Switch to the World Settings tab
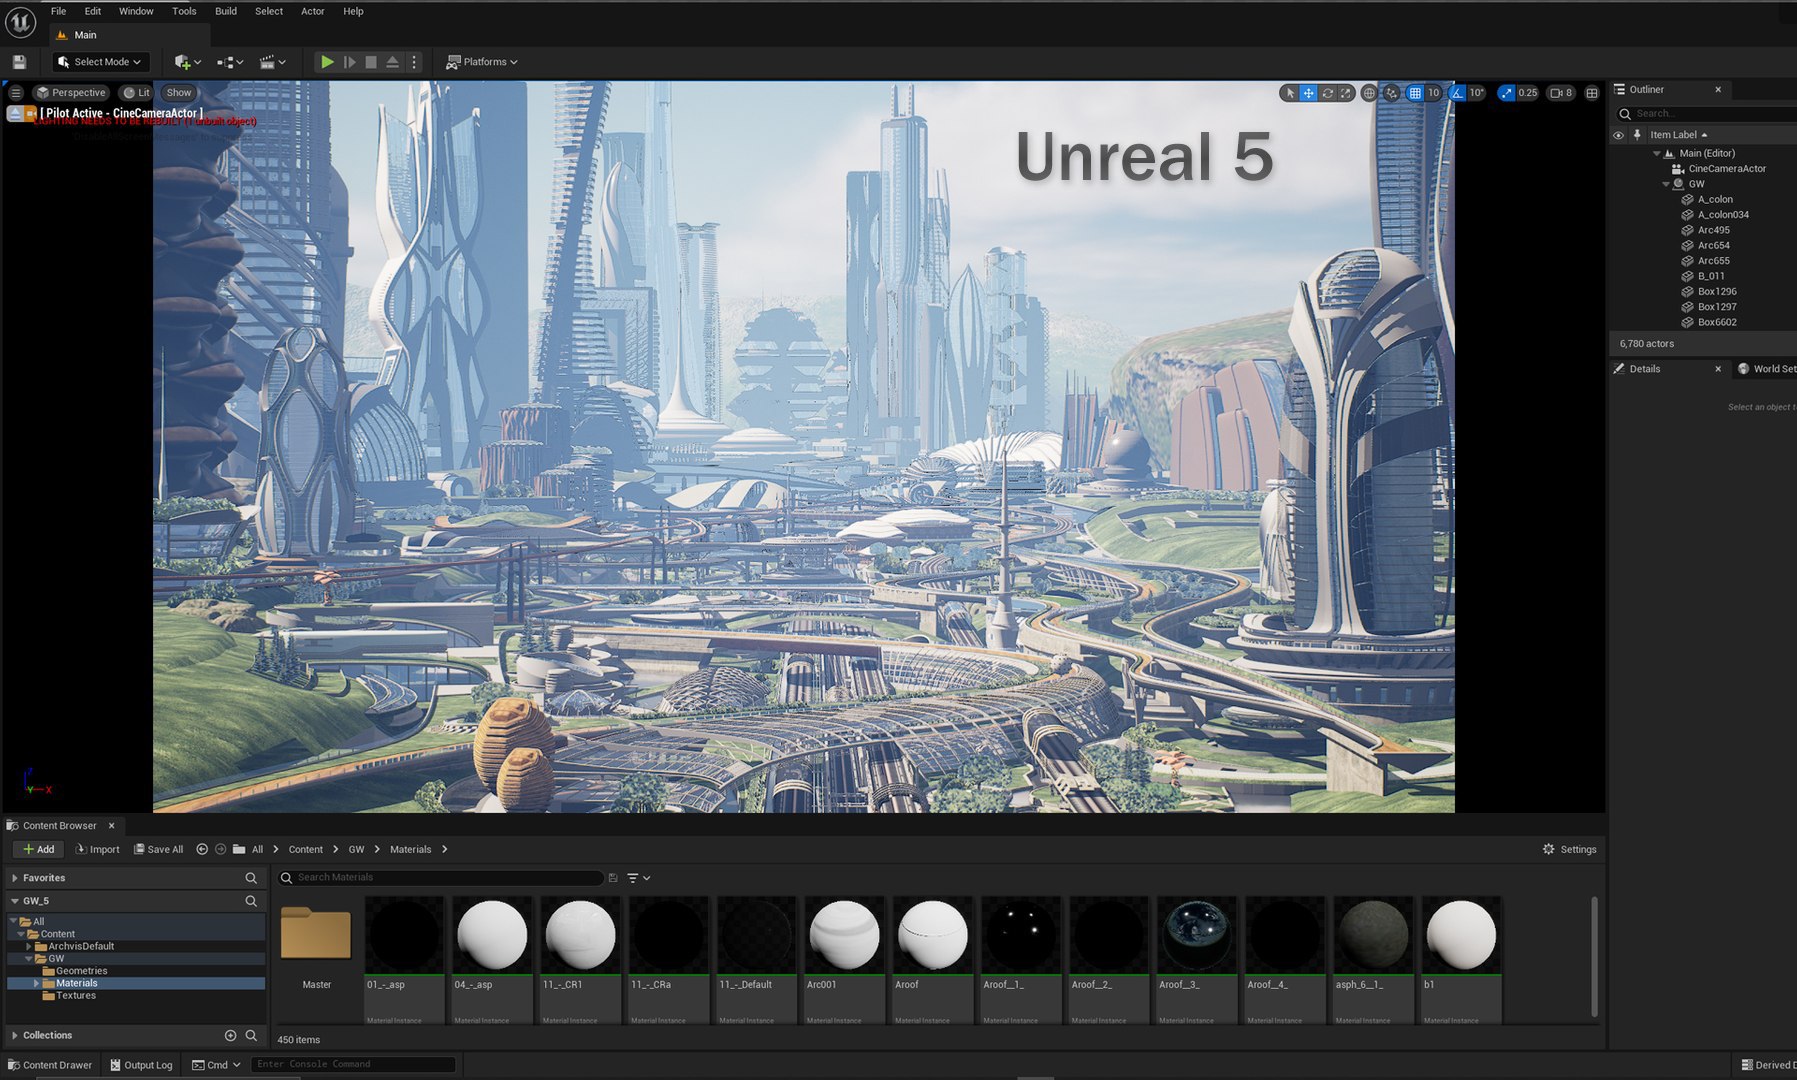Image resolution: width=1797 pixels, height=1080 pixels. (1767, 369)
